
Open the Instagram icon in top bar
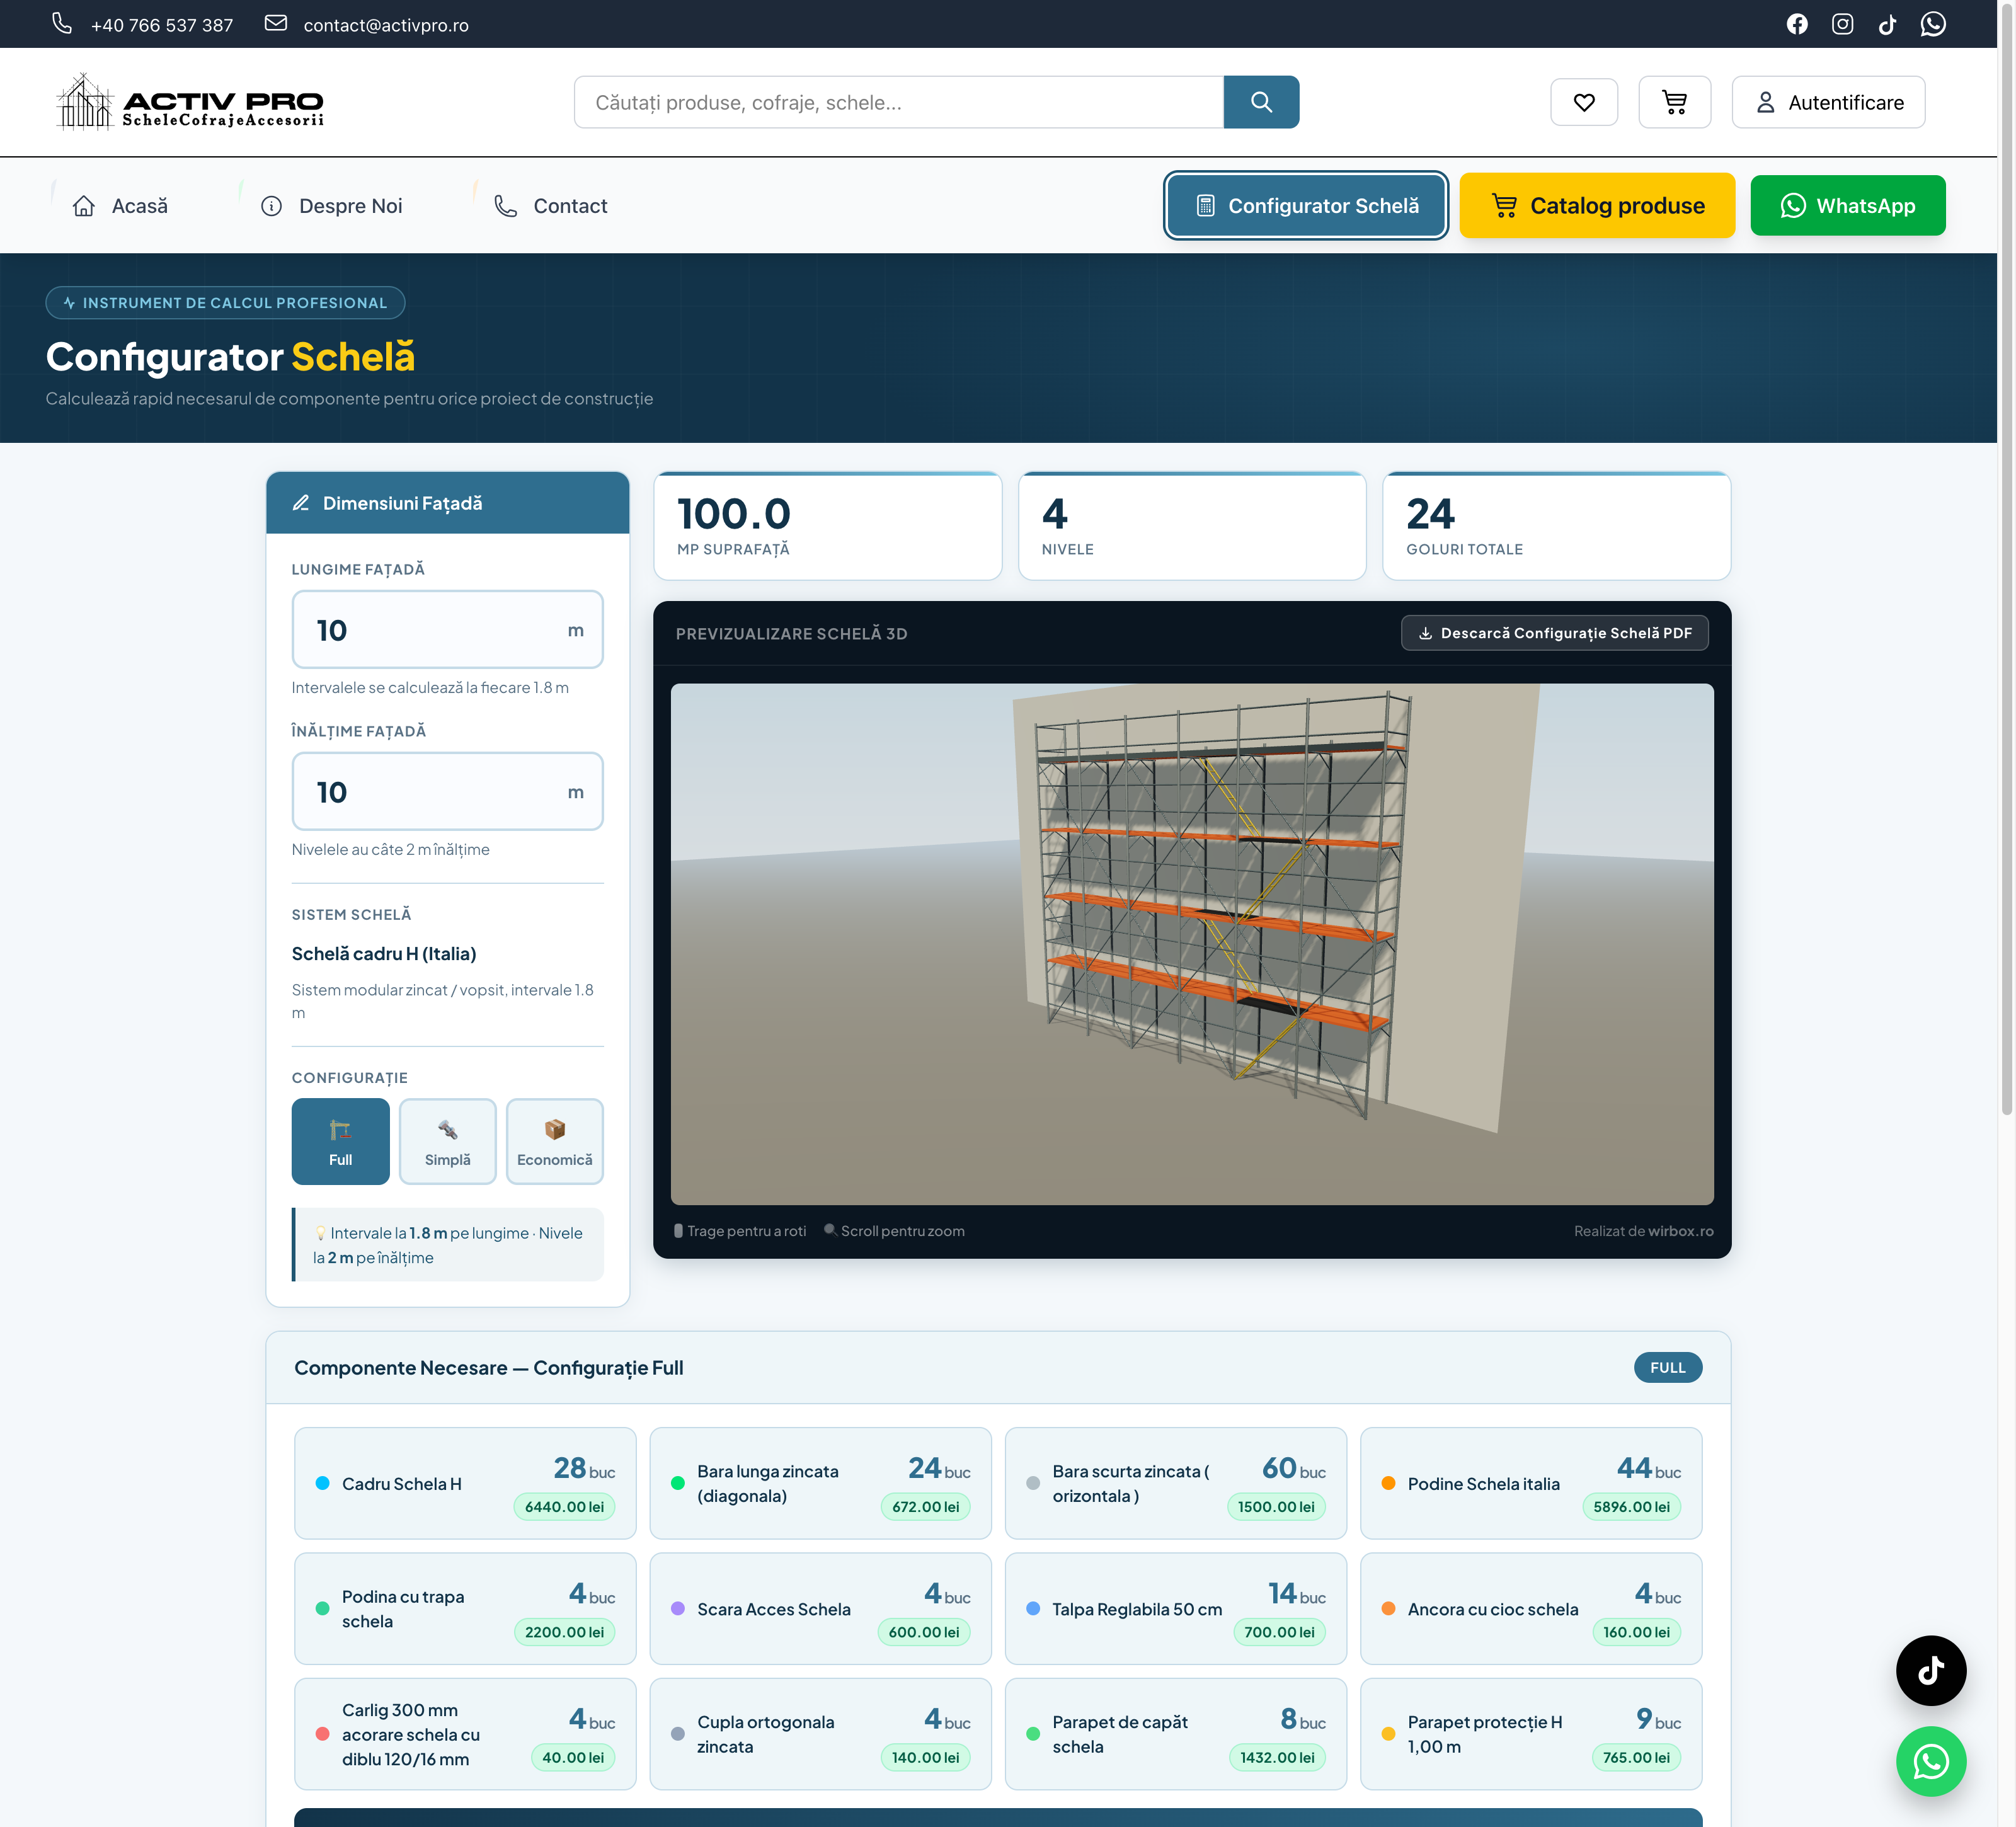(x=1842, y=24)
